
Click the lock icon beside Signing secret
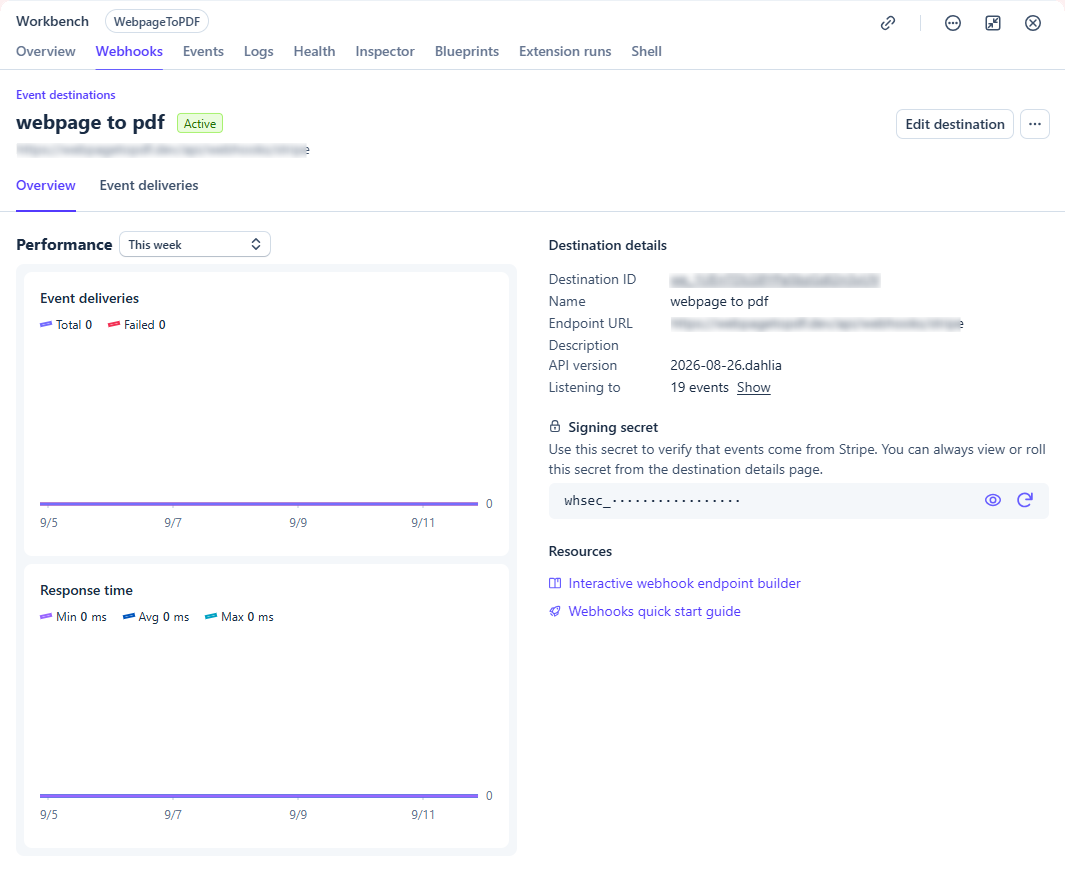click(555, 426)
